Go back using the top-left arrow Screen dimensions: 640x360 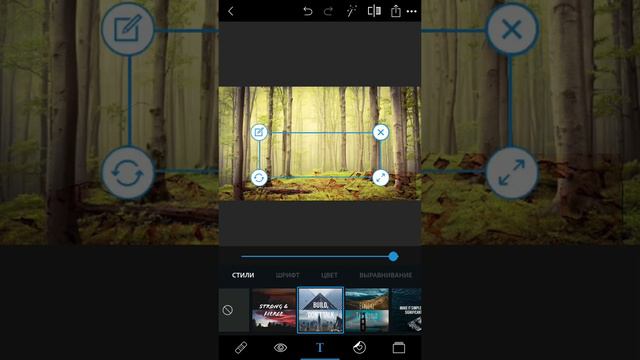point(231,11)
